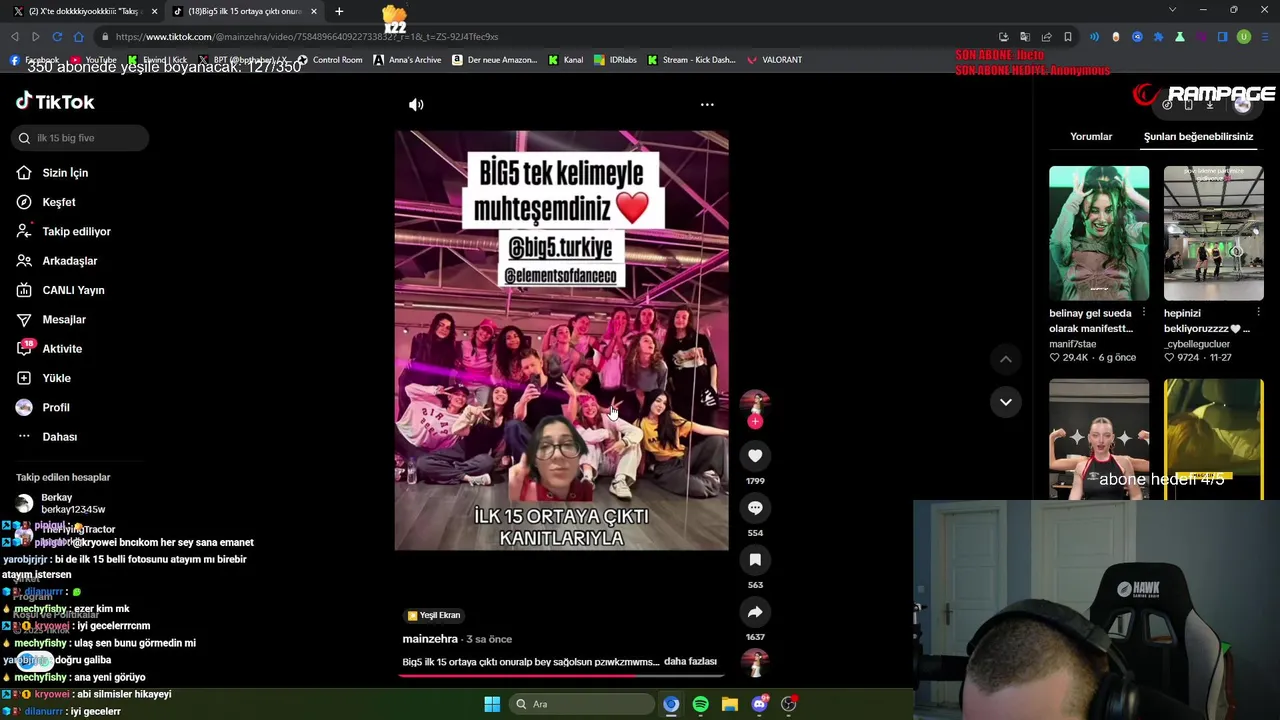Screen dimensions: 1280x720
Task: Open Mesajlar inbox
Action: (64, 319)
